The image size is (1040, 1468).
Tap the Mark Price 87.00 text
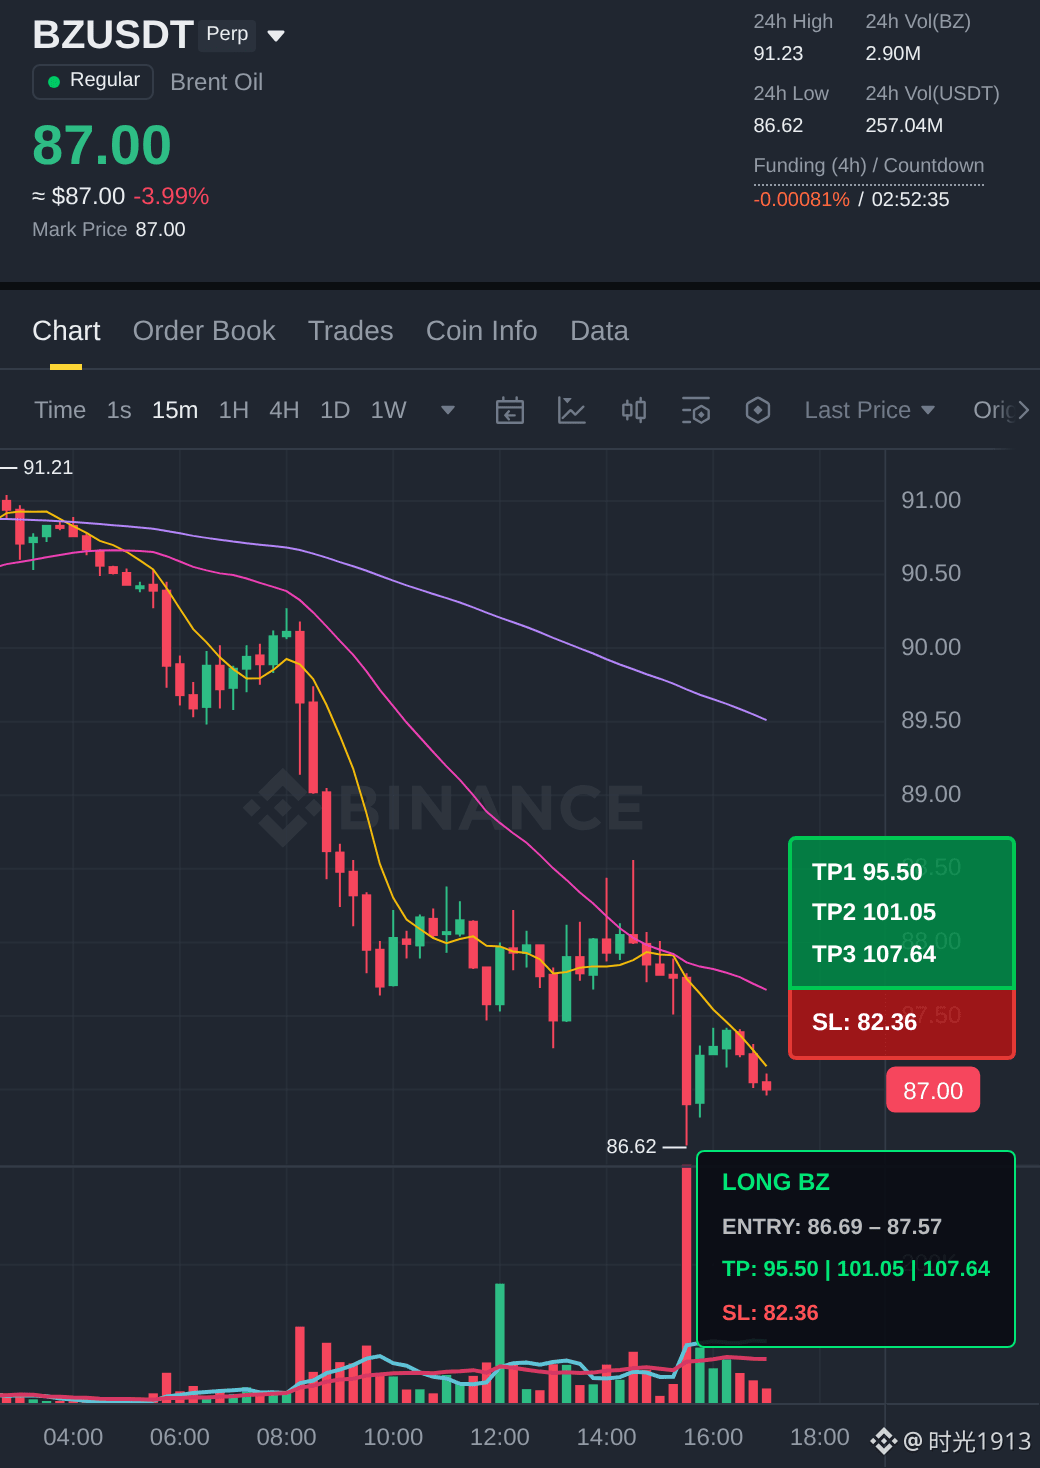point(109,229)
